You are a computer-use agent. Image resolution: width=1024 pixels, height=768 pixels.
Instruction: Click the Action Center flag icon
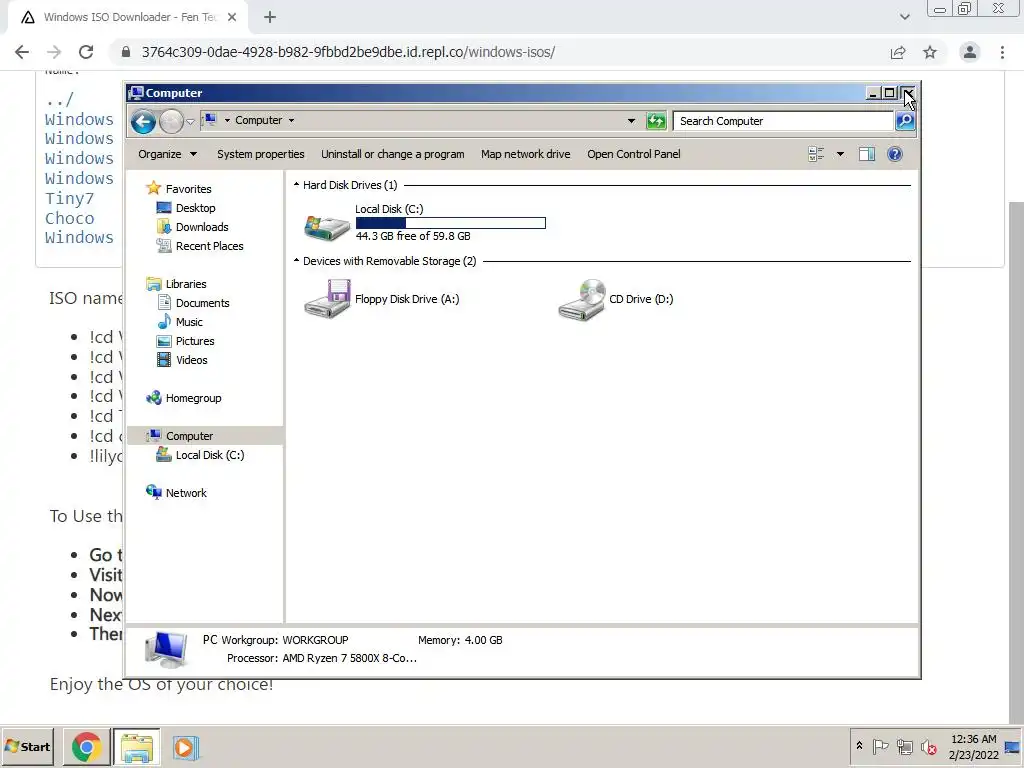[x=880, y=746]
